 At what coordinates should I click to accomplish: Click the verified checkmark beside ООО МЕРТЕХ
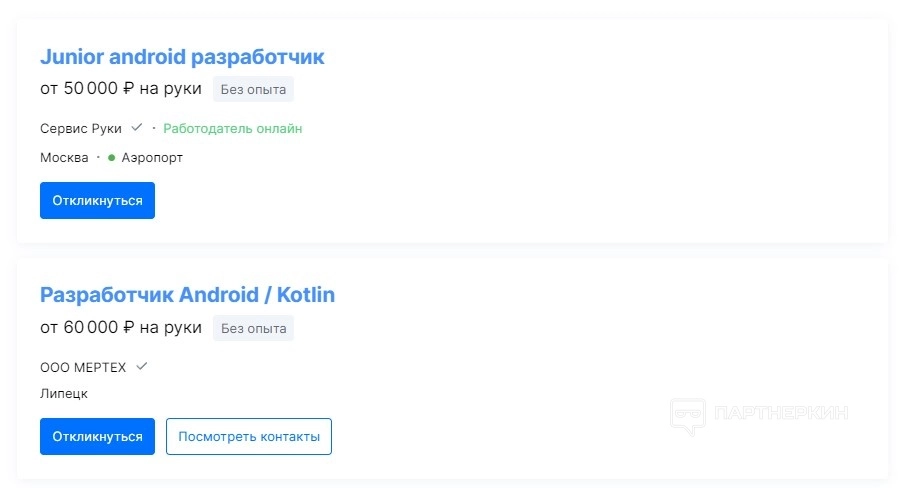coord(142,367)
